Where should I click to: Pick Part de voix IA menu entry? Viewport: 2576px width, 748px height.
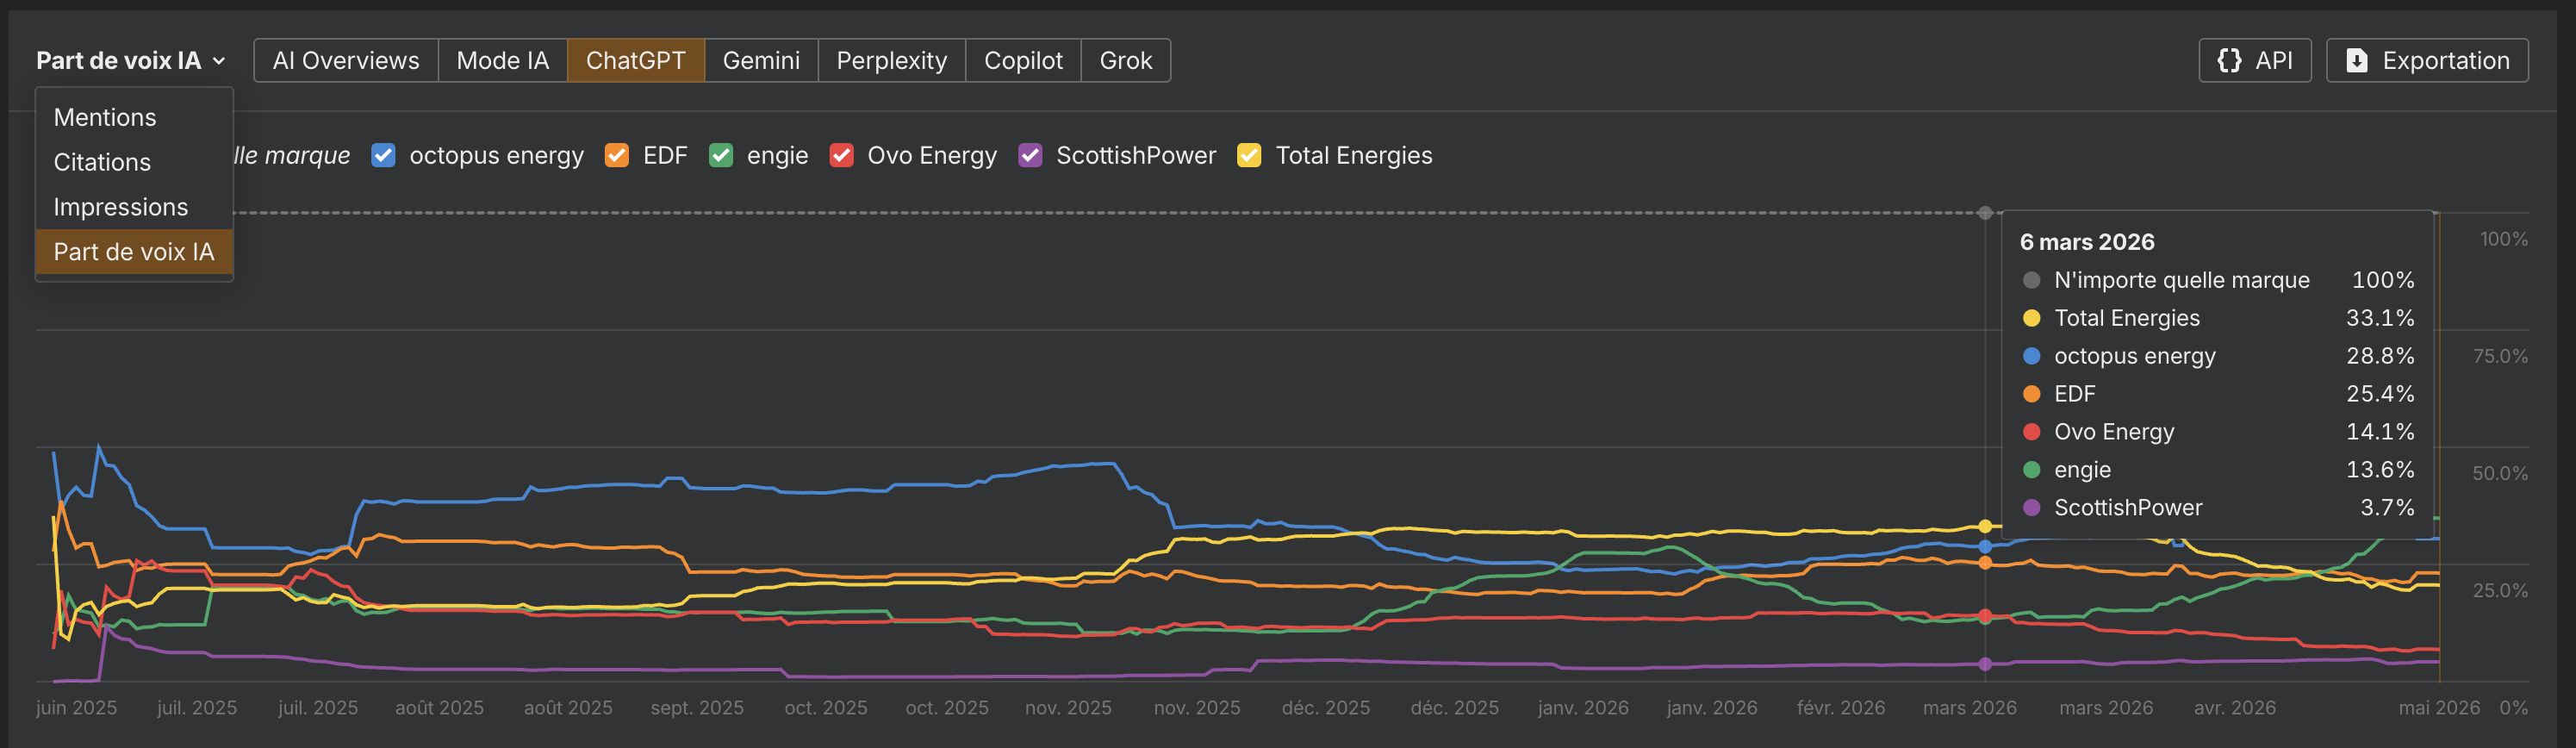coord(134,252)
